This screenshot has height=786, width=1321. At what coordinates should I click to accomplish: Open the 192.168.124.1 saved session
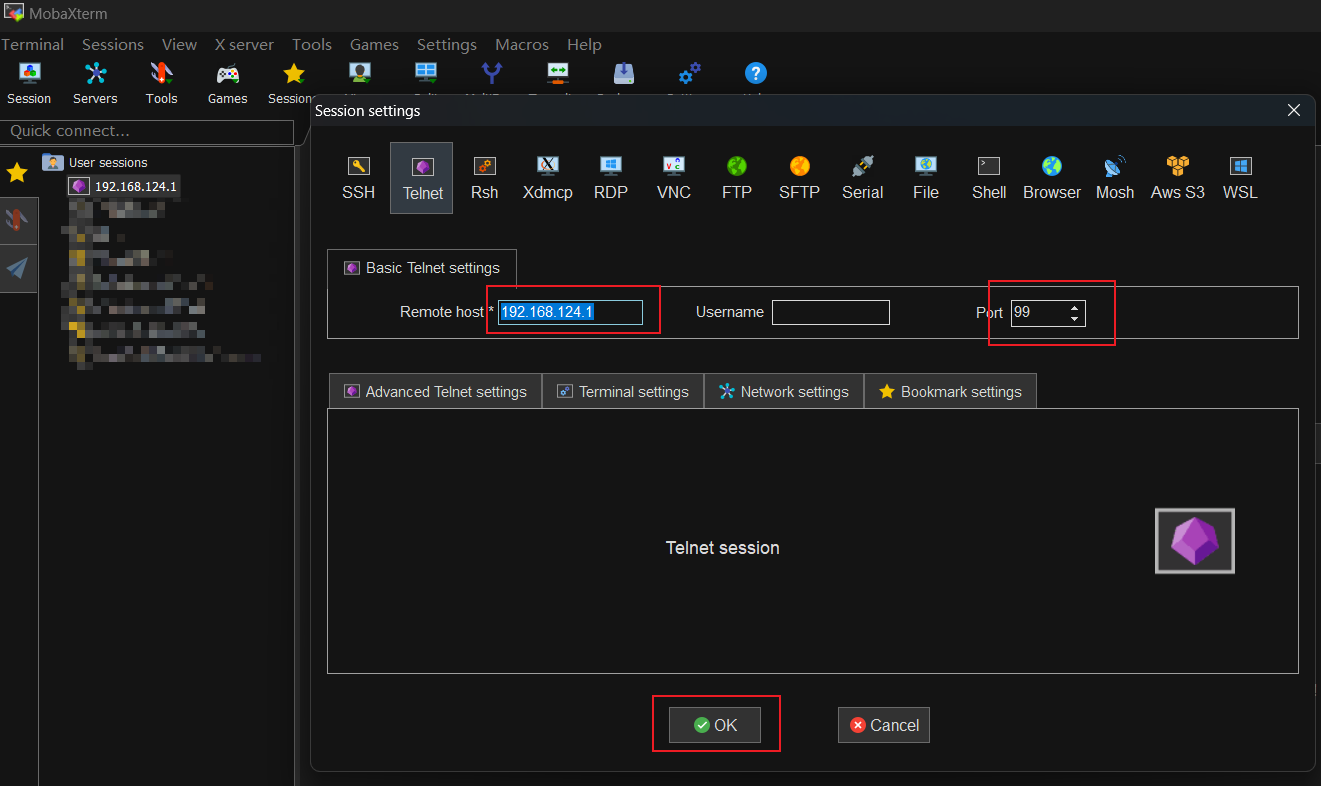[x=135, y=186]
